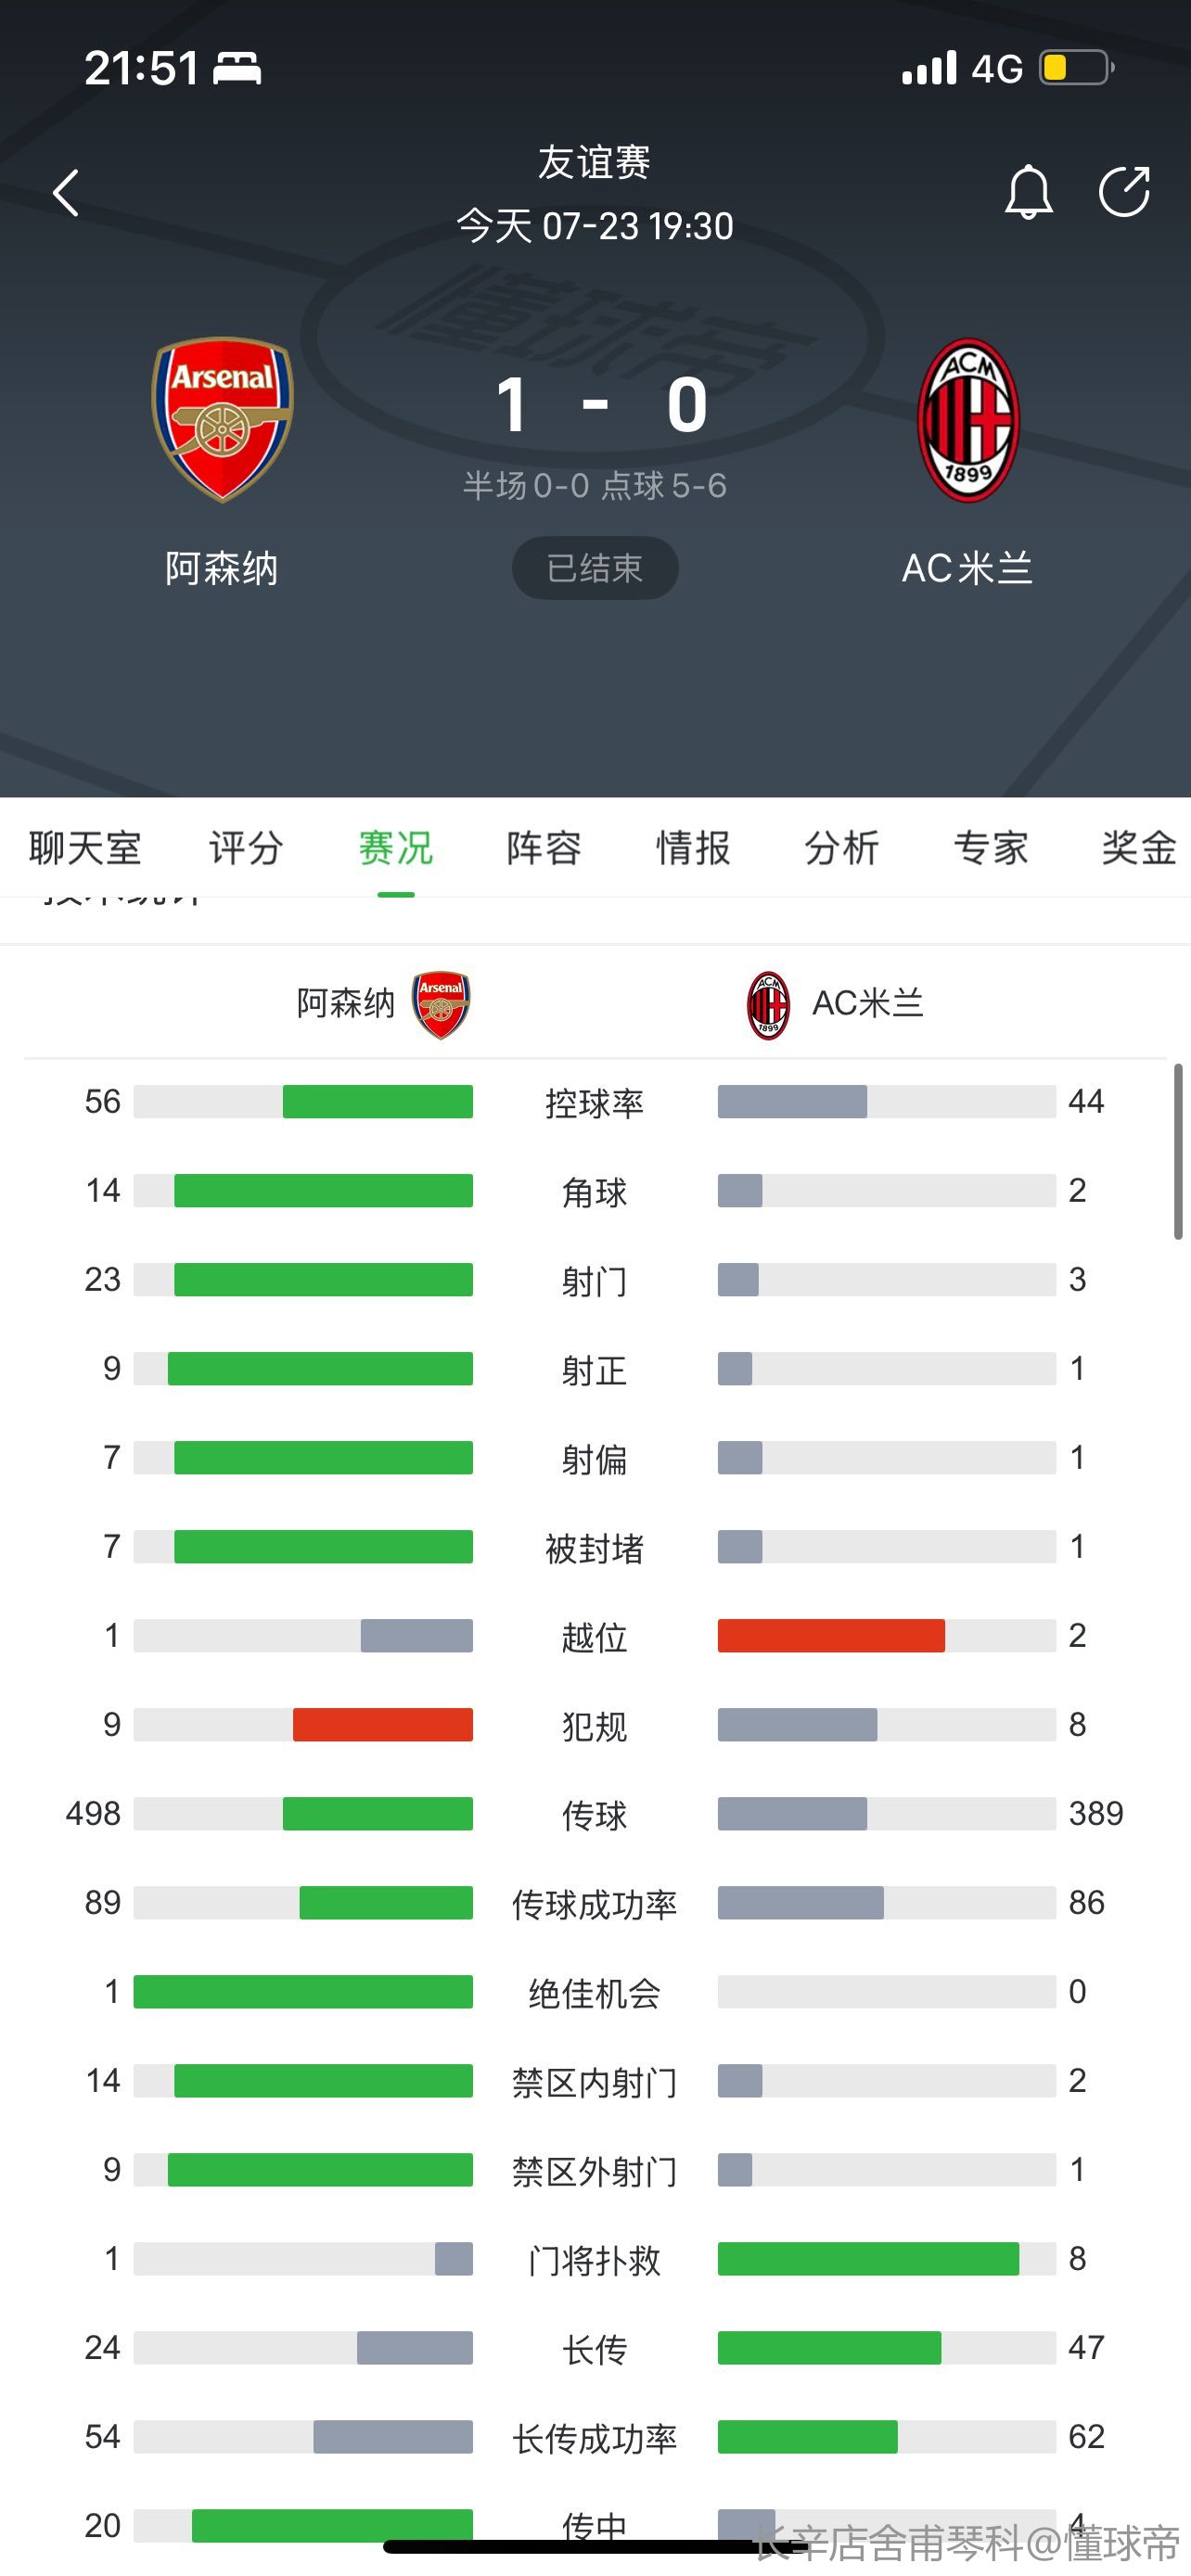Open AC Milan's large team crest

(968, 420)
